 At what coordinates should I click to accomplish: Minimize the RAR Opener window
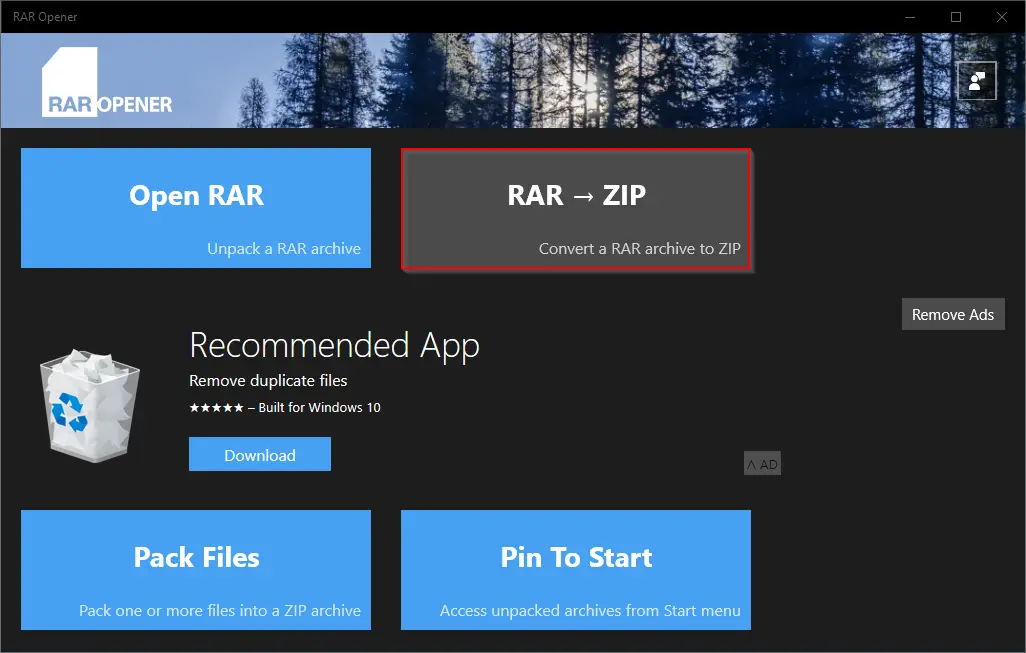(x=910, y=17)
